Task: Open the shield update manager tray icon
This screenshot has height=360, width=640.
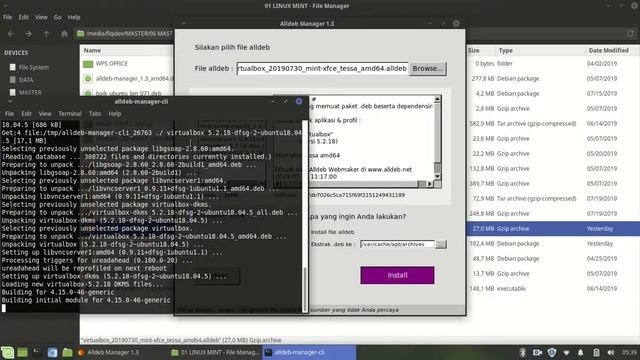Action: [552, 352]
